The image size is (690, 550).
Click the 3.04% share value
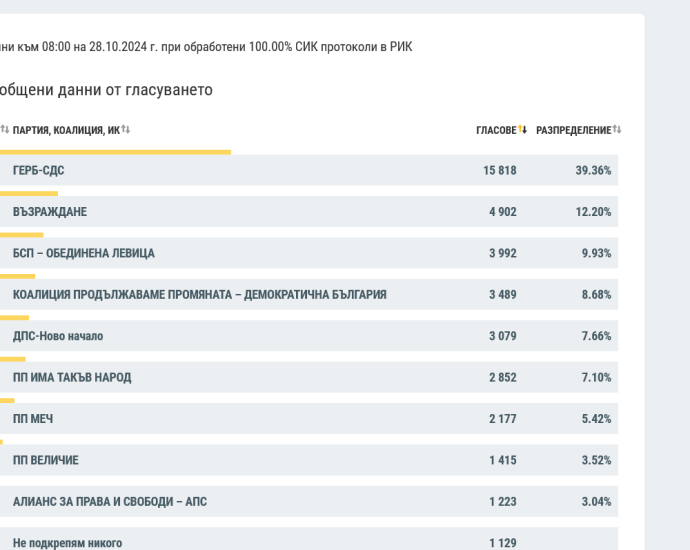click(x=596, y=501)
